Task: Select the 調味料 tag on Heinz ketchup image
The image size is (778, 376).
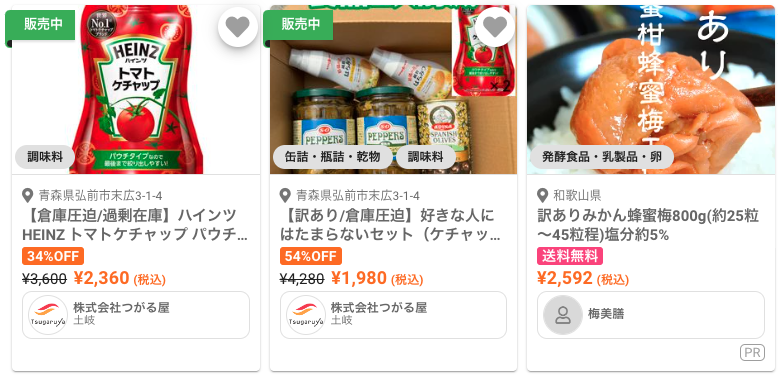Action: (x=45, y=157)
